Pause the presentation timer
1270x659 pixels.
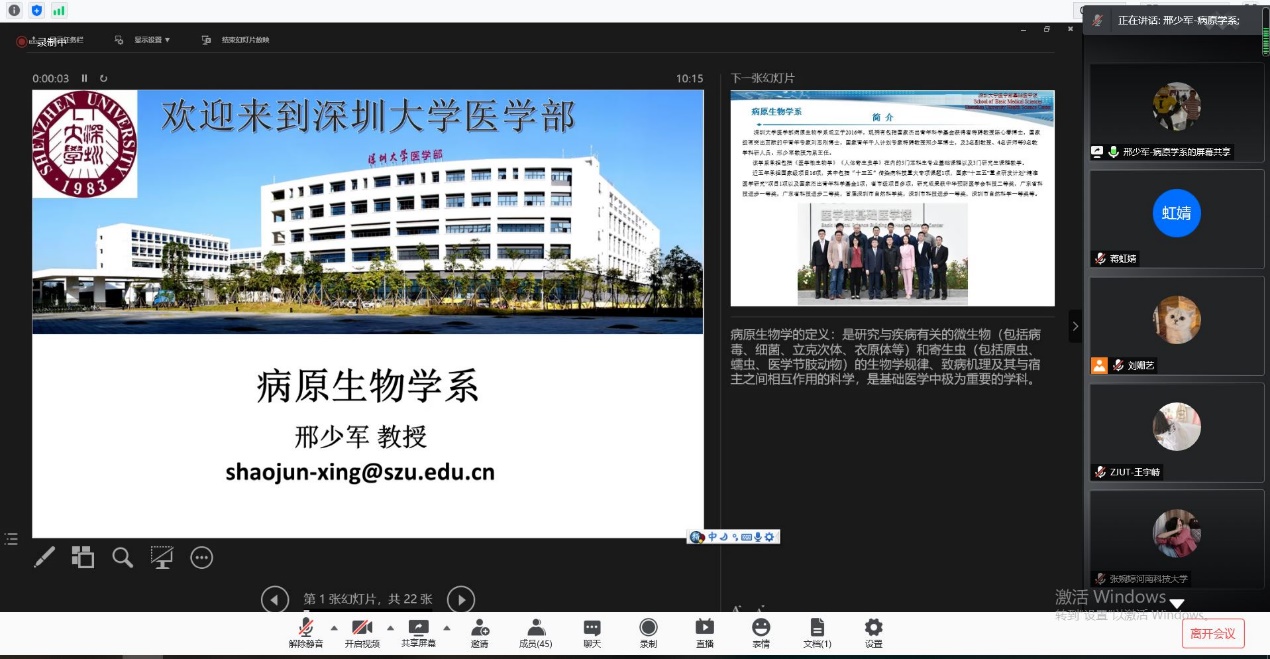point(85,78)
